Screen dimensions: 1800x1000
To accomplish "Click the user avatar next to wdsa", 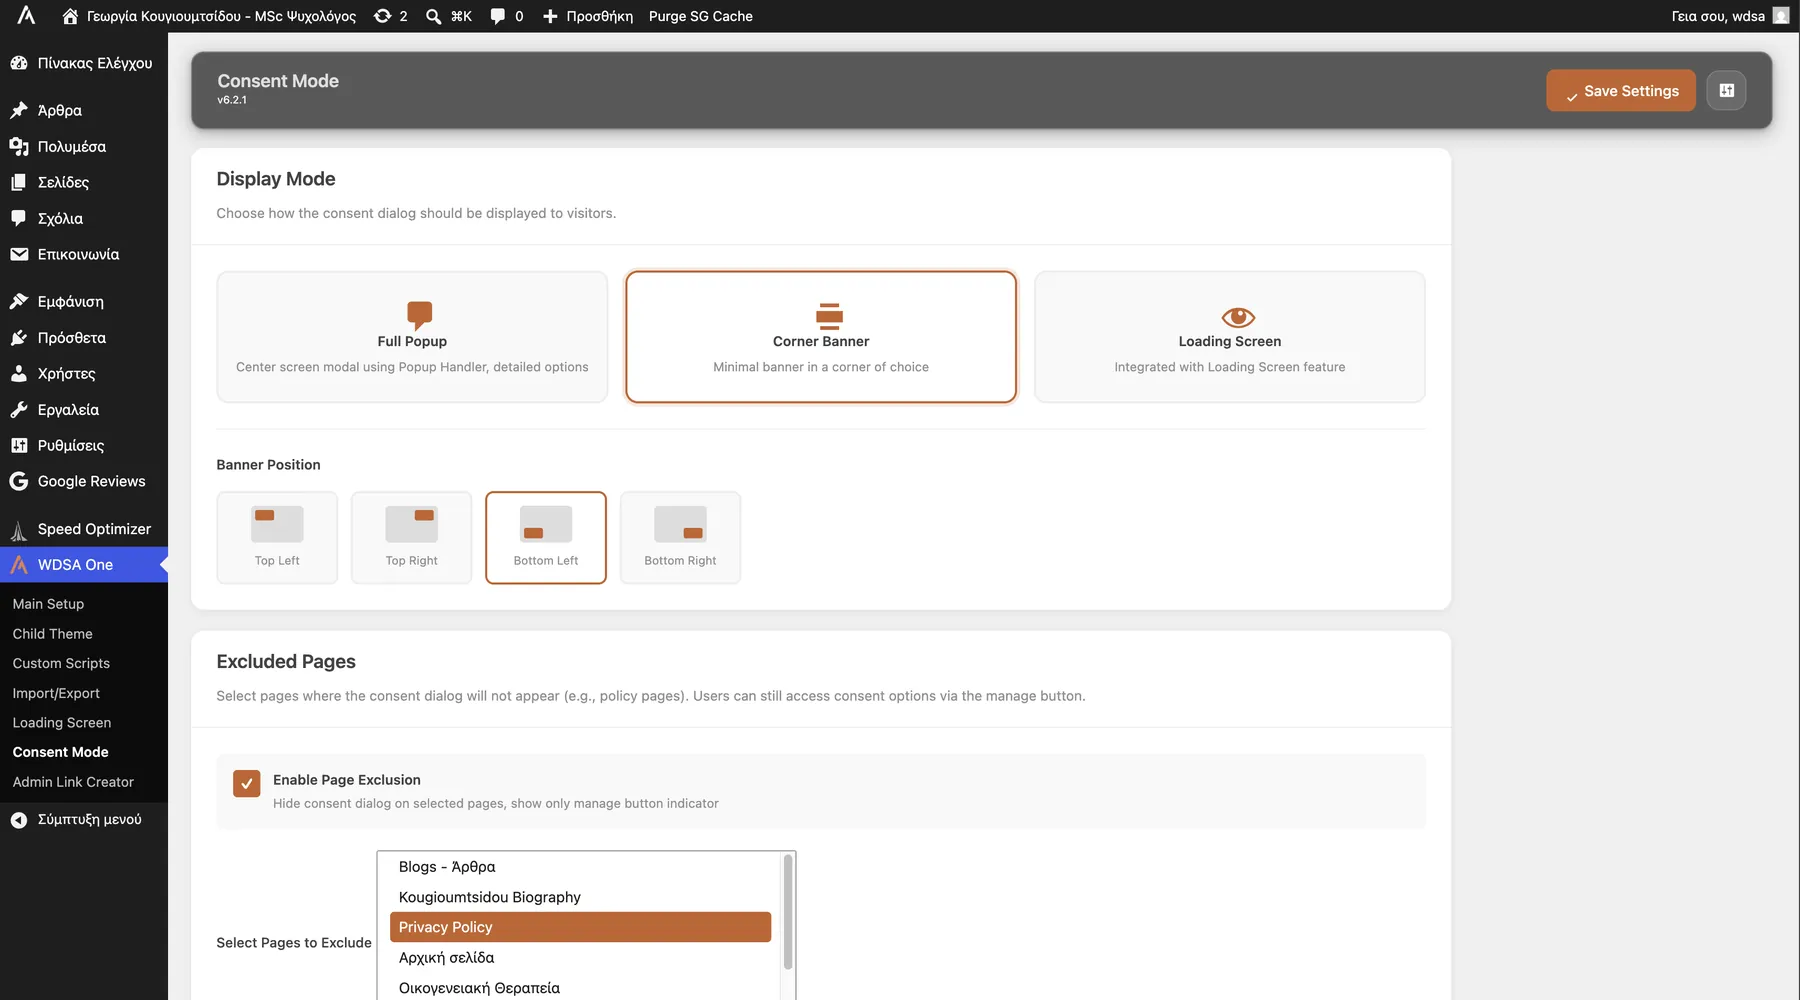I will coord(1781,16).
